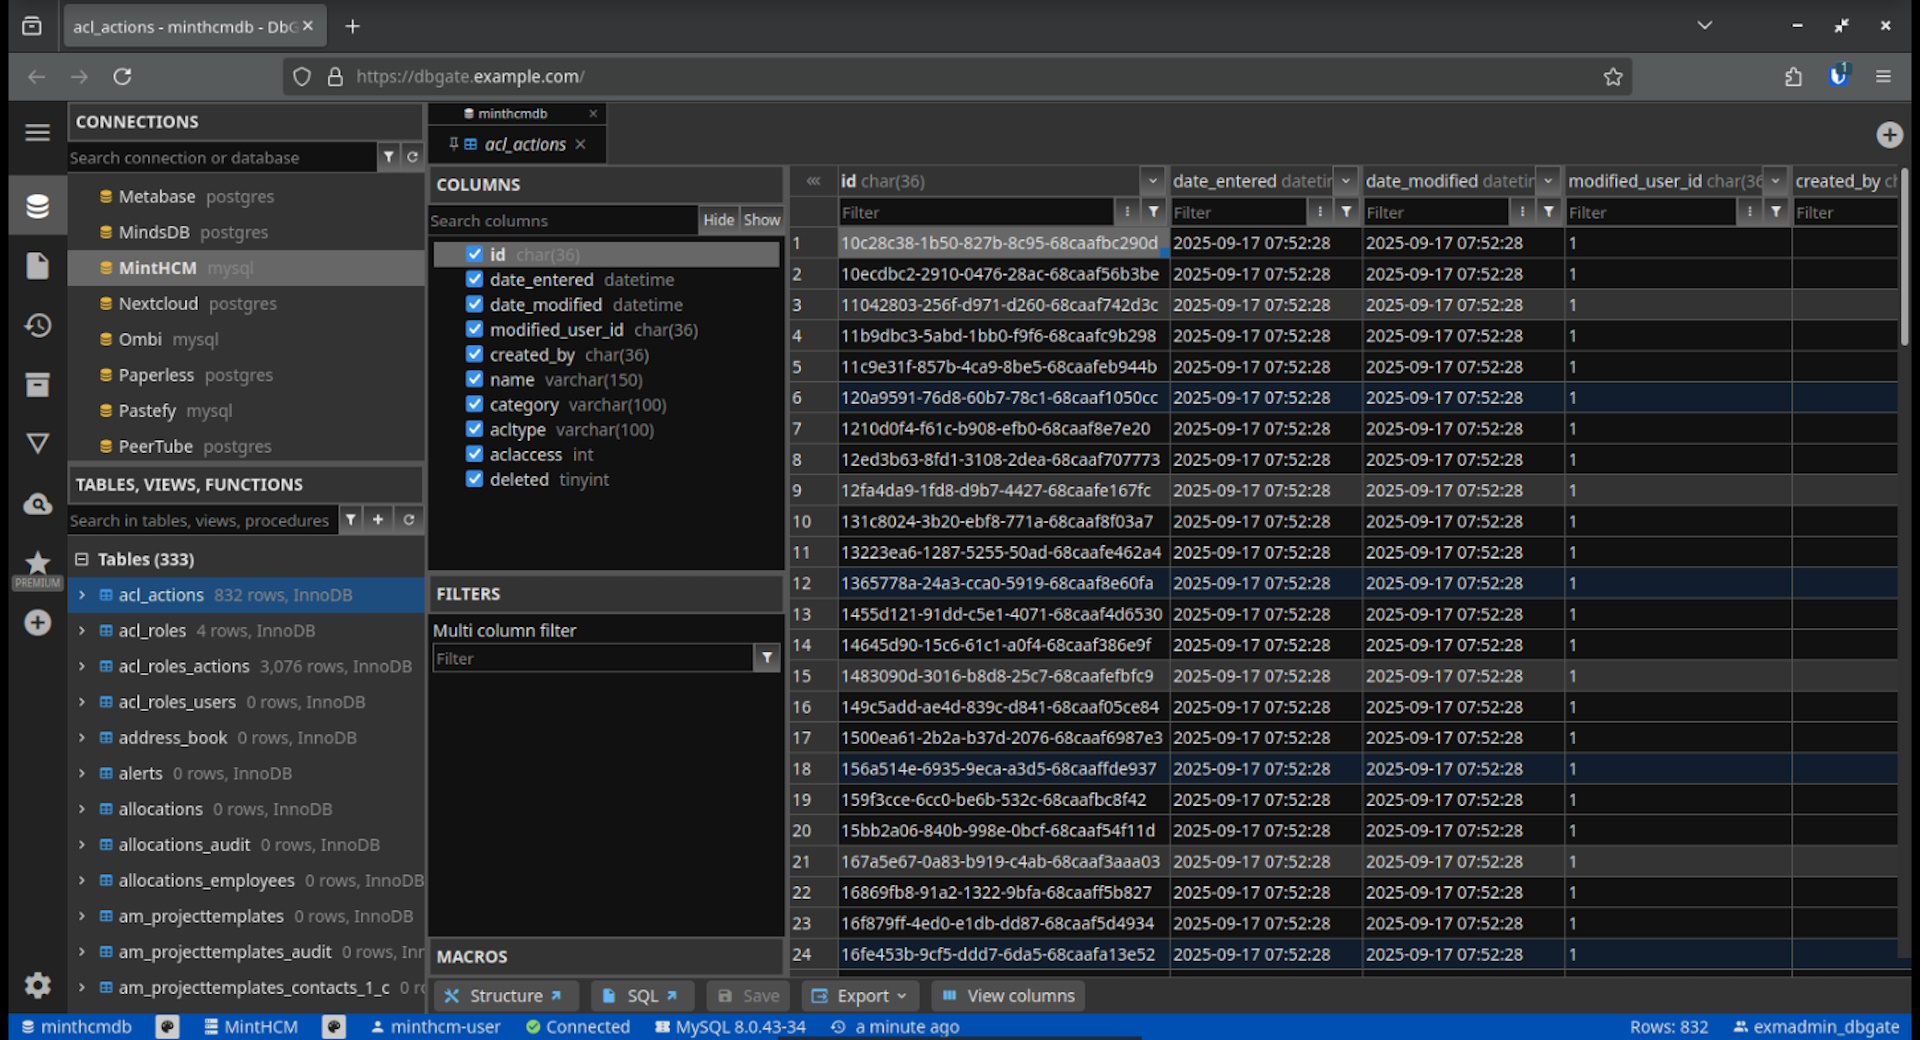1920x1040 pixels.
Task: Click the add new table plus icon
Action: [378, 520]
